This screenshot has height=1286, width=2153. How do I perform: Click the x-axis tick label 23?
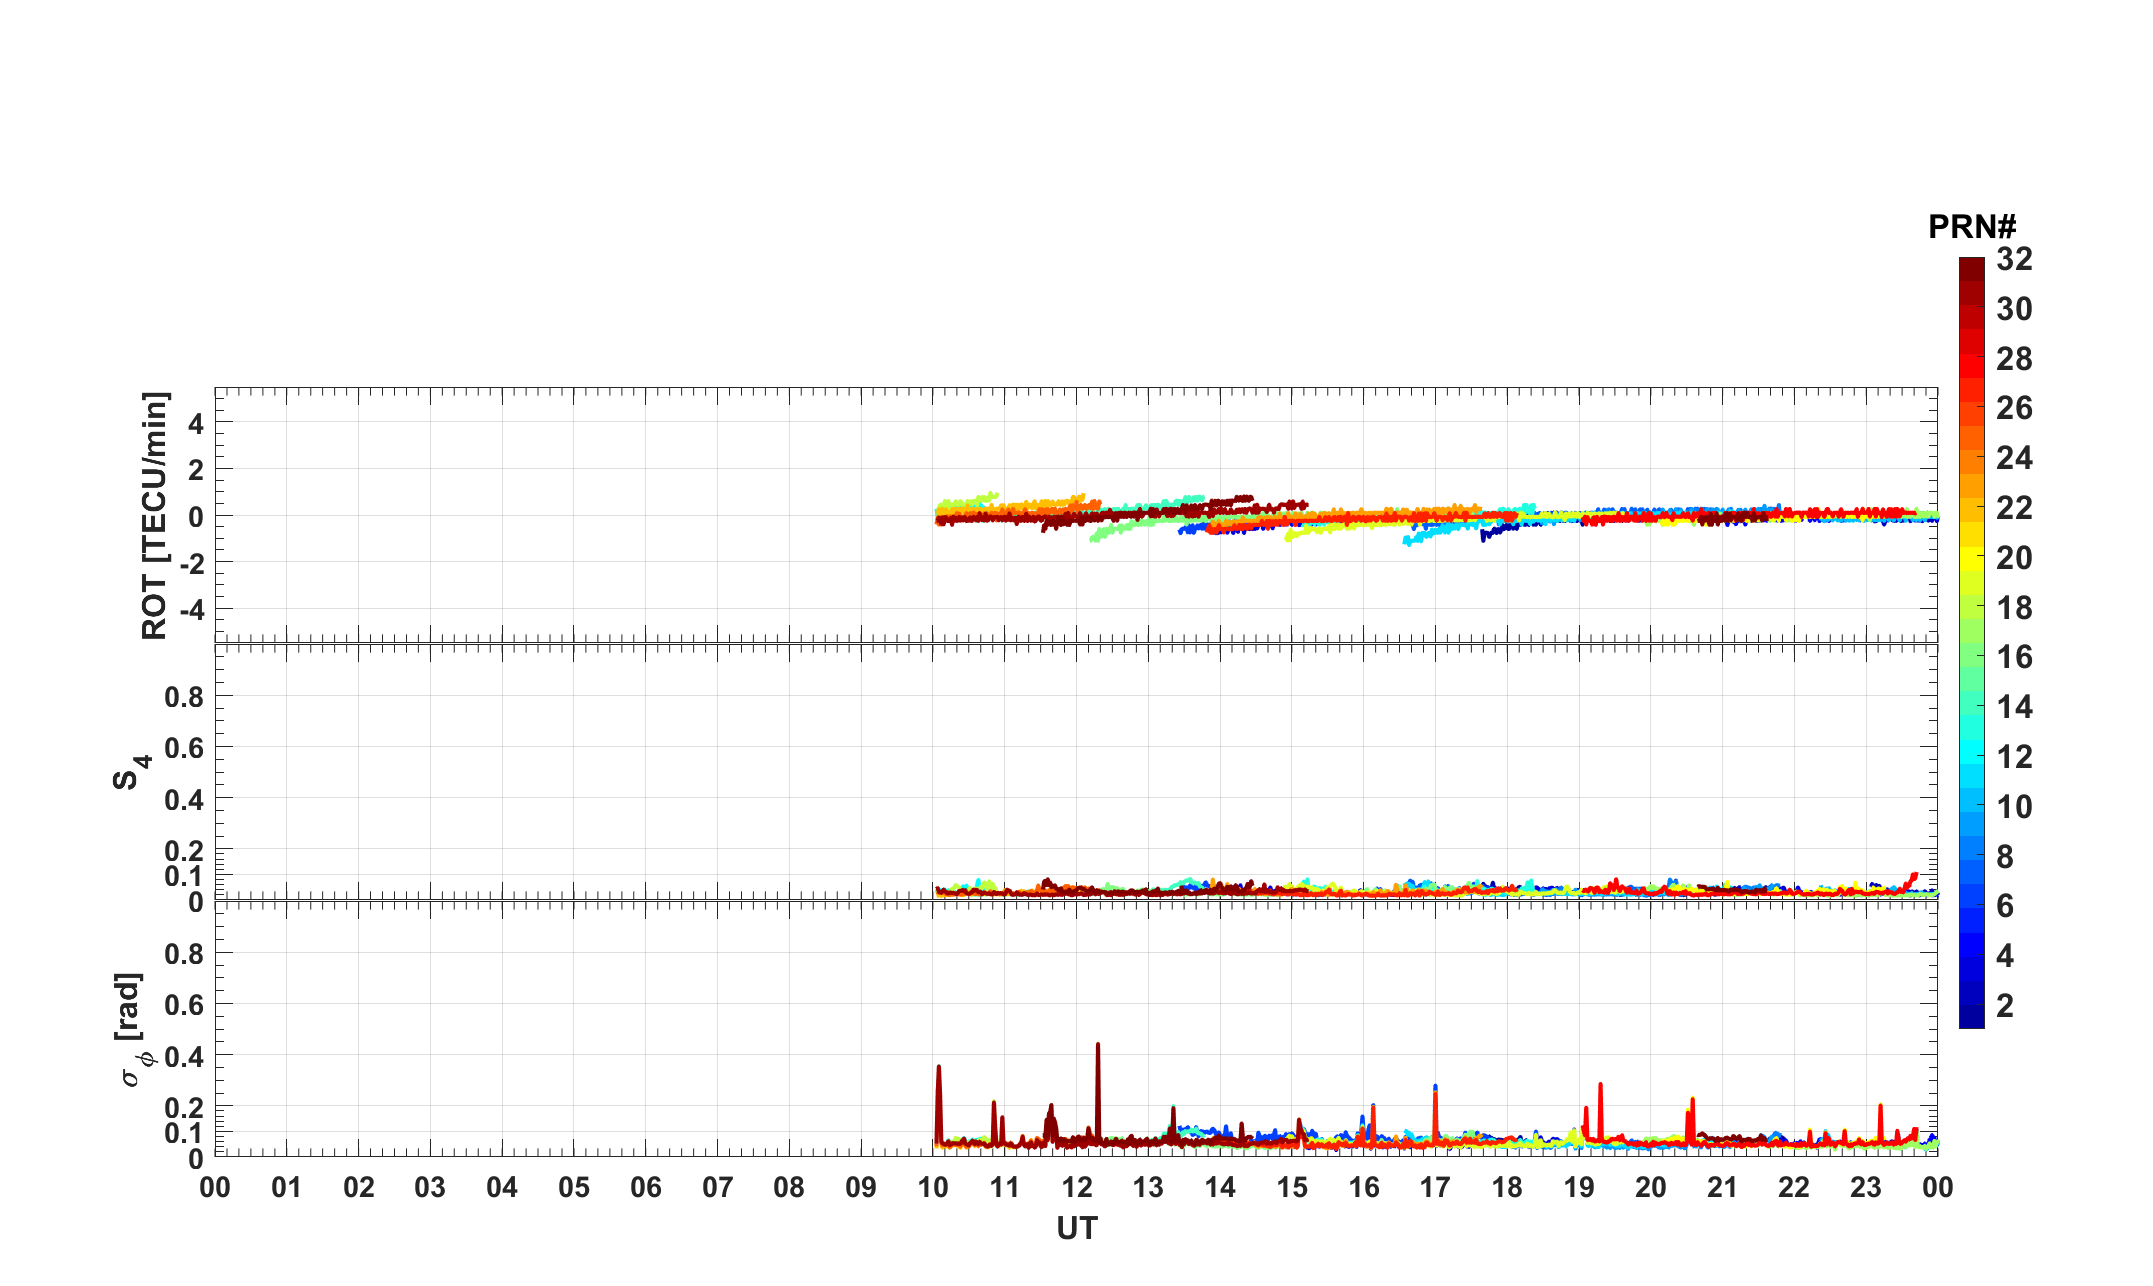1865,1188
